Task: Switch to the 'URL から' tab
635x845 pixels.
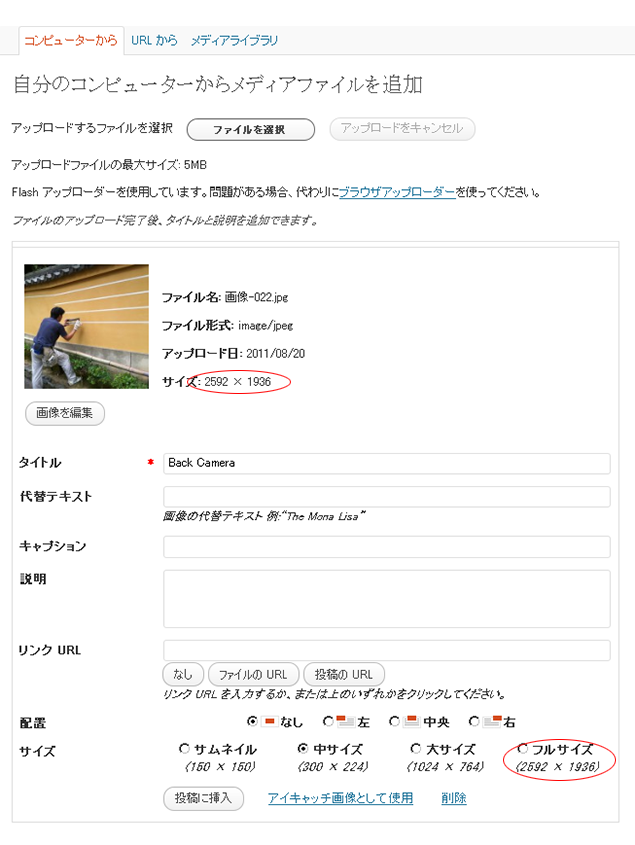Action: (x=154, y=40)
